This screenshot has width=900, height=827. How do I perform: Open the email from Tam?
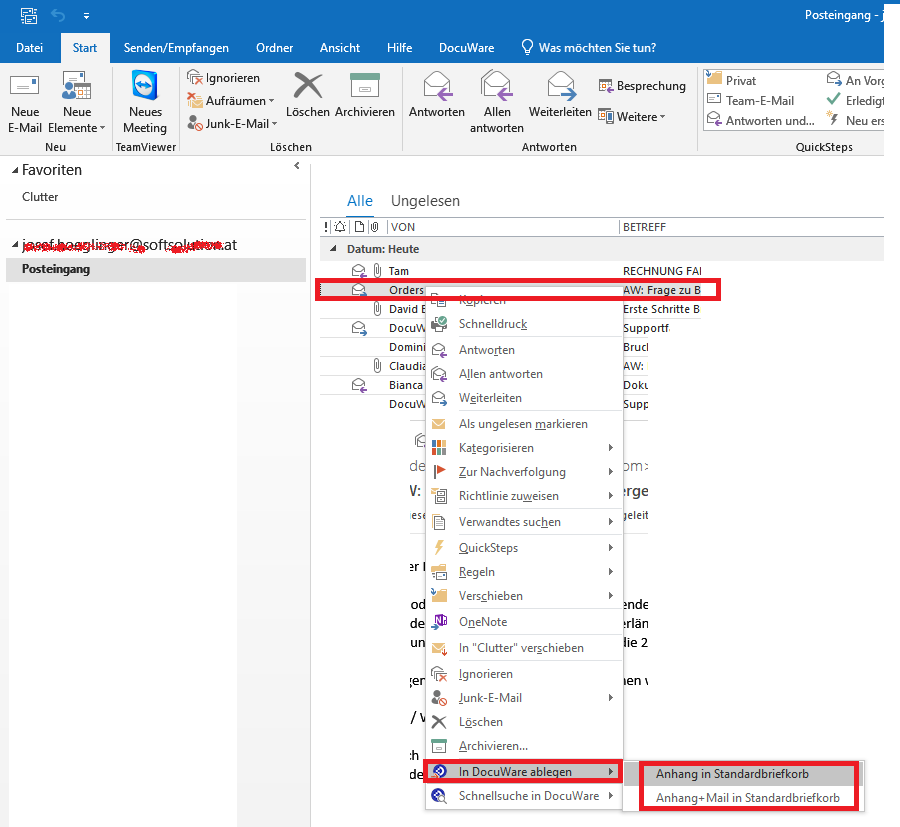pos(510,271)
